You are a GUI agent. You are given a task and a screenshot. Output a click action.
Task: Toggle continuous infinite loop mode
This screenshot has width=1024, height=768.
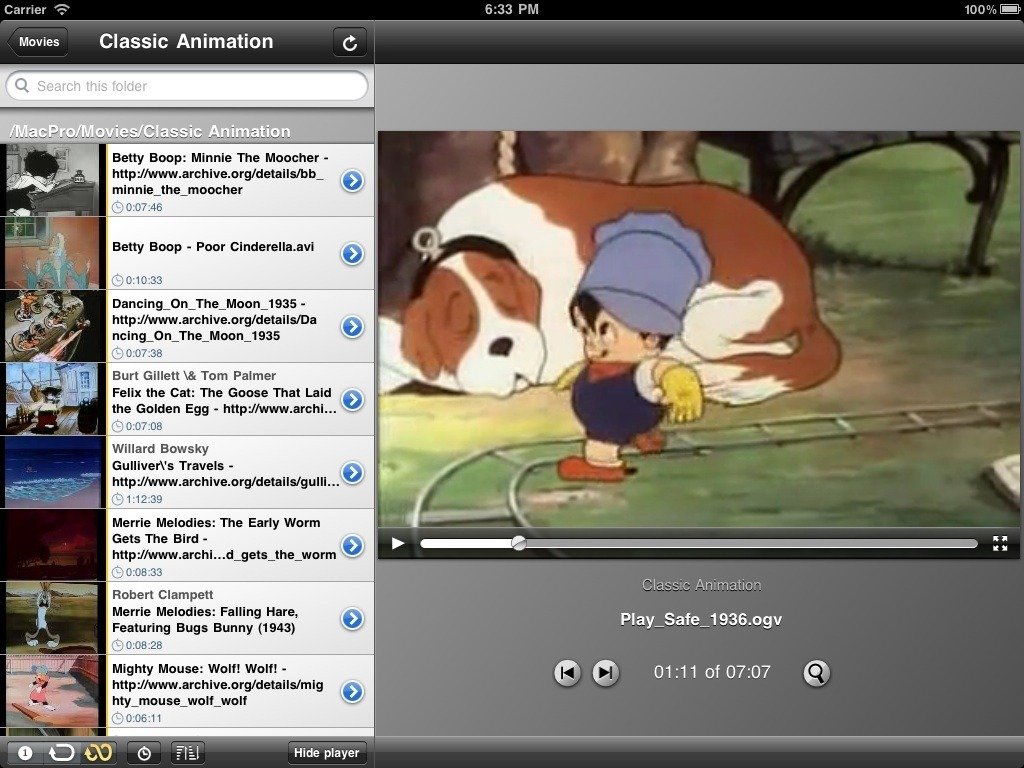point(98,753)
